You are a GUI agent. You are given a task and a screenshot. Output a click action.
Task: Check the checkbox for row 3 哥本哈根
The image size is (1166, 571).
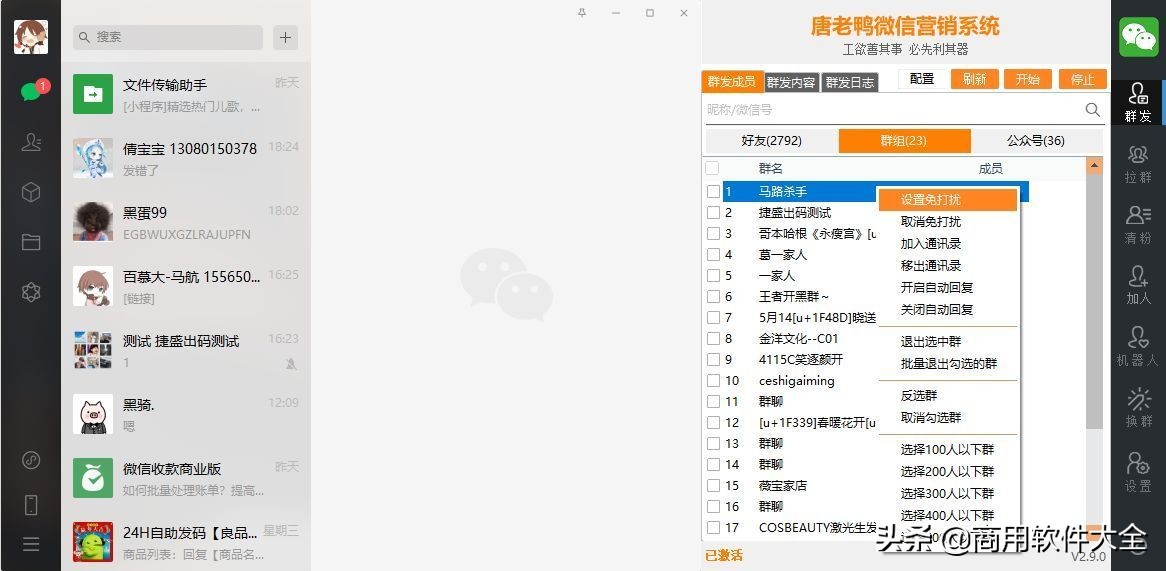713,233
